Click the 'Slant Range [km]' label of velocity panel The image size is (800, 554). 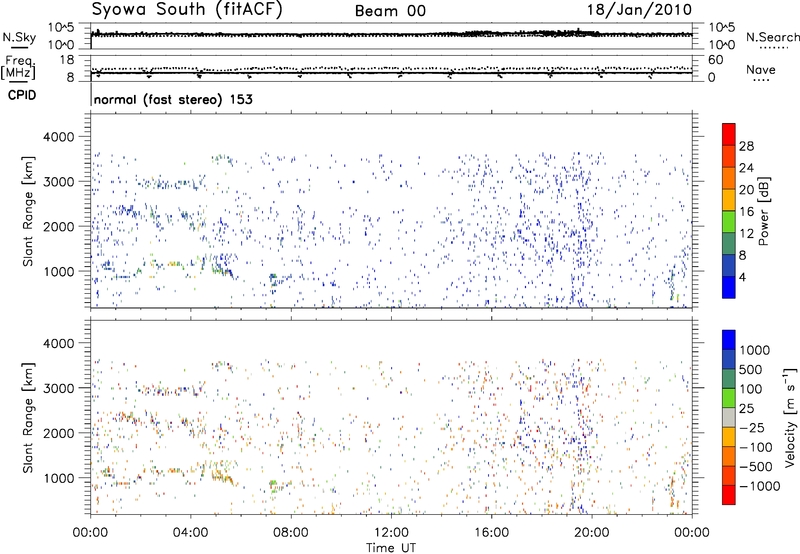(28, 418)
